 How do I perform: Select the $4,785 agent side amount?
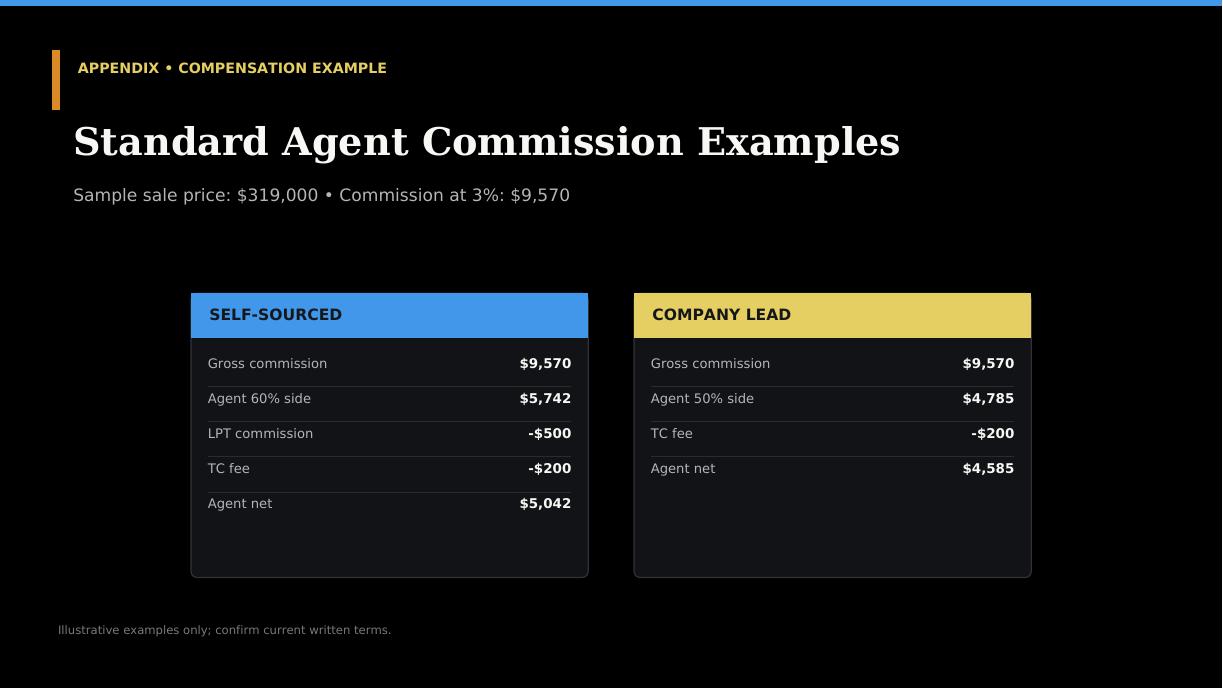point(988,399)
